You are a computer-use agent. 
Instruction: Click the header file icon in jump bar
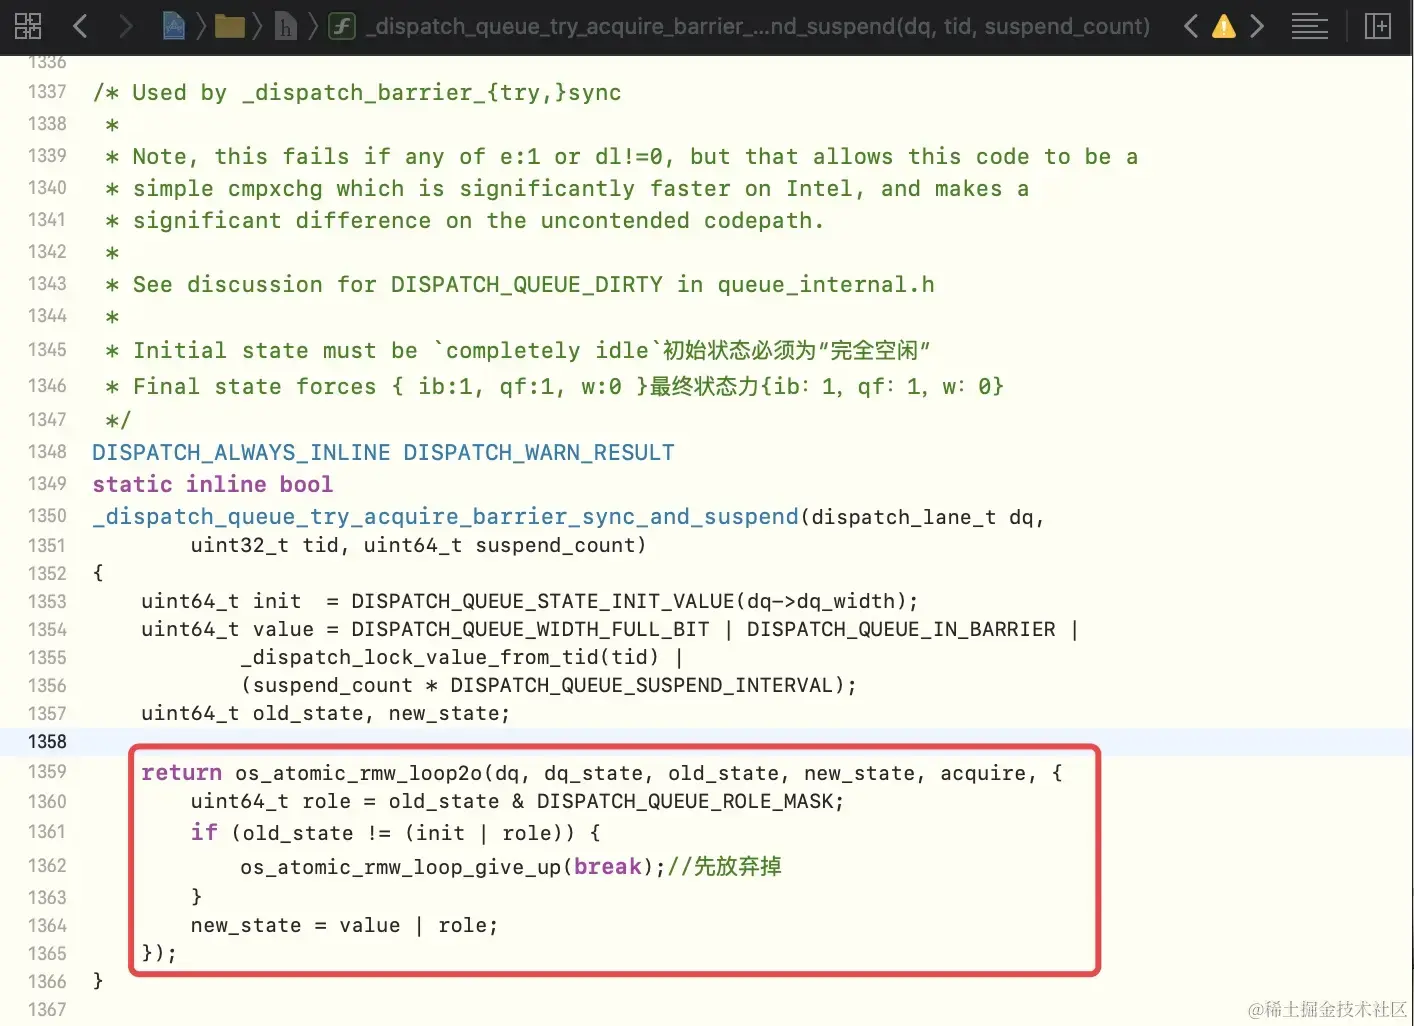(x=286, y=26)
